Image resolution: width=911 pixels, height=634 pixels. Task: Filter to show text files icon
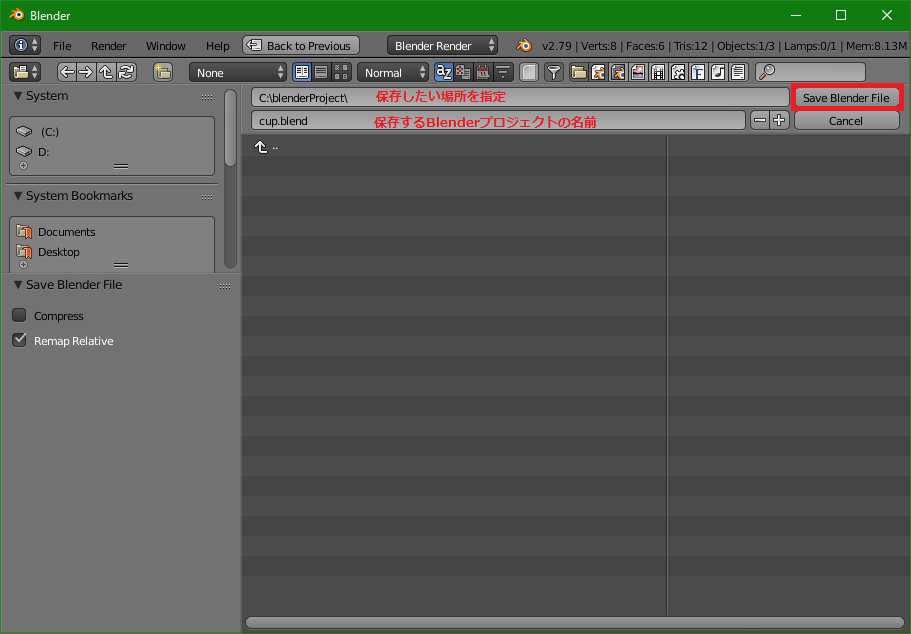738,73
